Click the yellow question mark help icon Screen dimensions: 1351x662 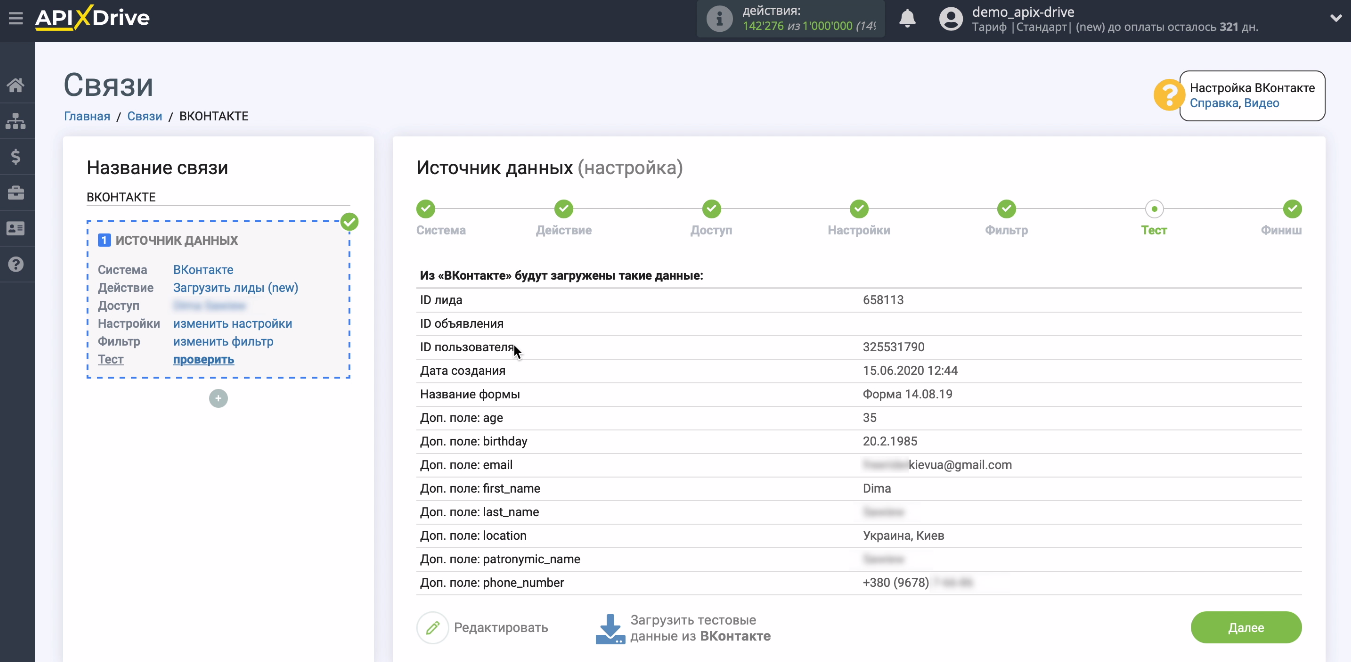(x=1168, y=95)
